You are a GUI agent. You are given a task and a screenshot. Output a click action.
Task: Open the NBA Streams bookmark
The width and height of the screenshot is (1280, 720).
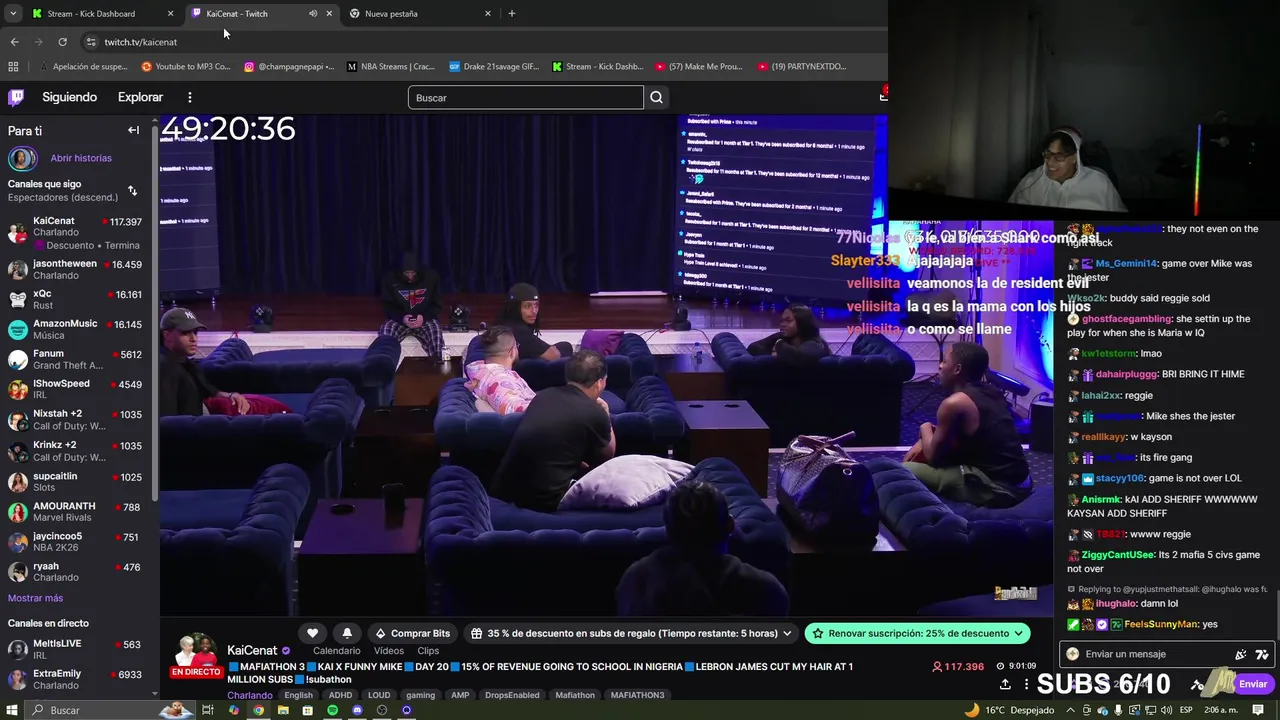click(390, 67)
